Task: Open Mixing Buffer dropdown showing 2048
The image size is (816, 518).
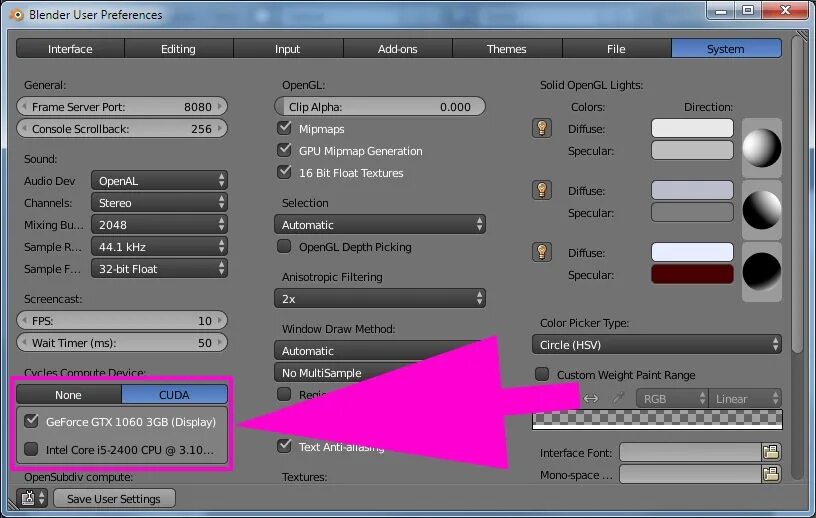Action: click(x=159, y=224)
